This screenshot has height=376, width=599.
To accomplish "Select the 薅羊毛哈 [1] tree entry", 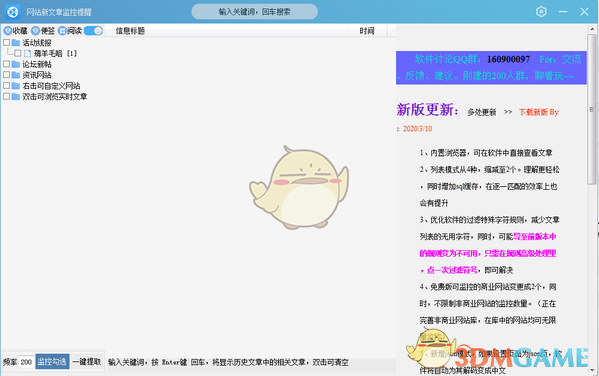I will coord(55,53).
